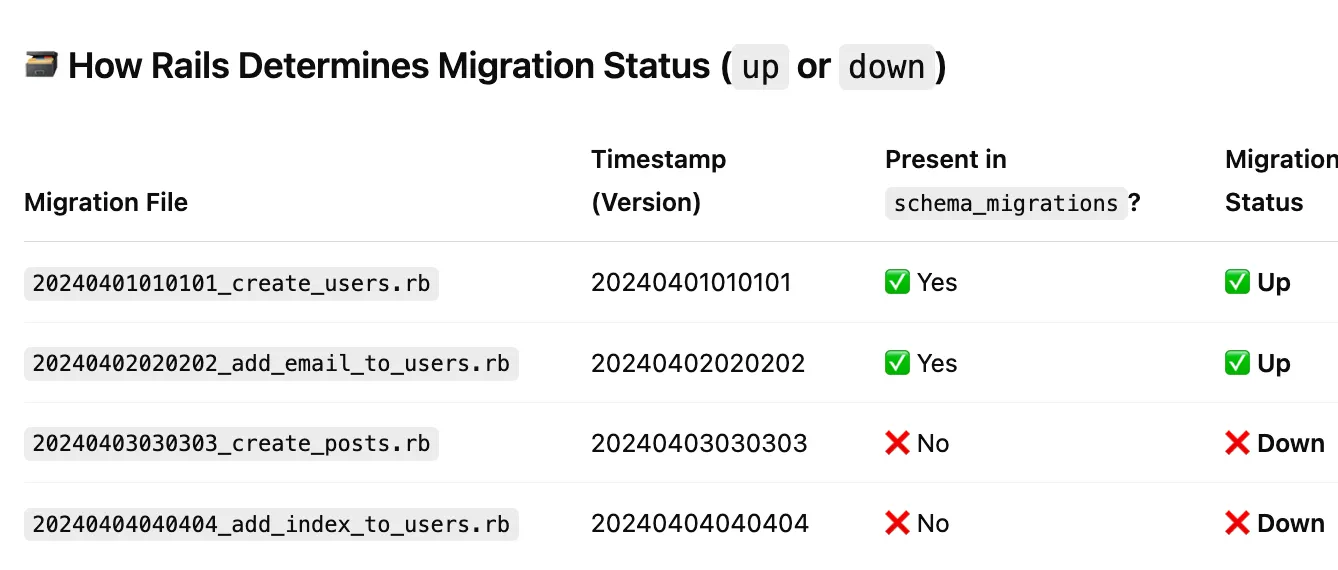Click the red cross beside Down for add_index_to_users
Image resolution: width=1338 pixels, height=570 pixels.
coord(1237,523)
